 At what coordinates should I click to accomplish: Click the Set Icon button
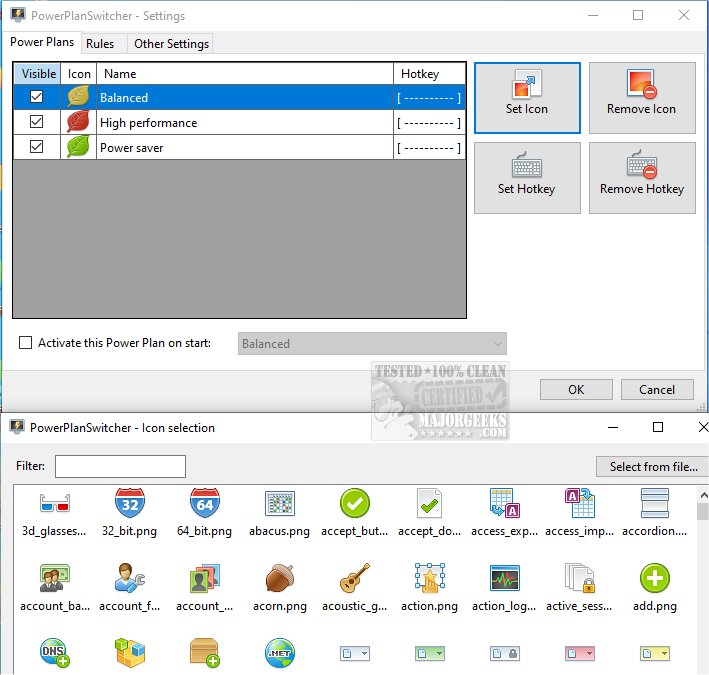pos(527,98)
